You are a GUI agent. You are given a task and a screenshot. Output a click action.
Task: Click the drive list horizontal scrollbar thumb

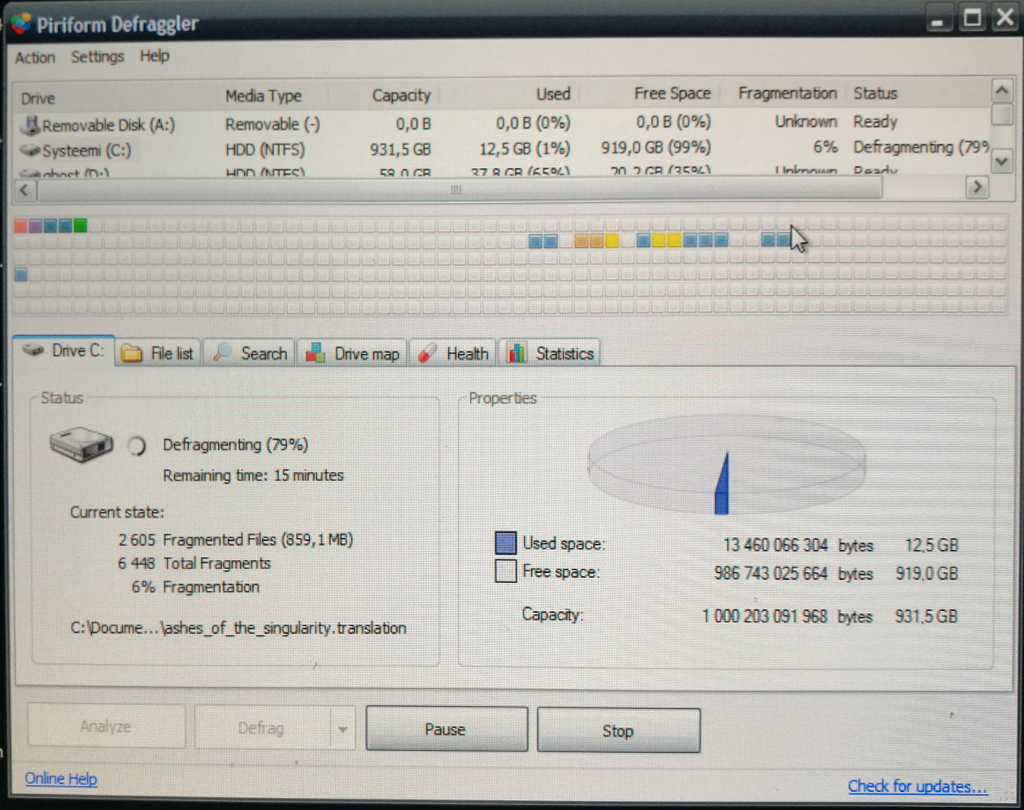coord(459,189)
